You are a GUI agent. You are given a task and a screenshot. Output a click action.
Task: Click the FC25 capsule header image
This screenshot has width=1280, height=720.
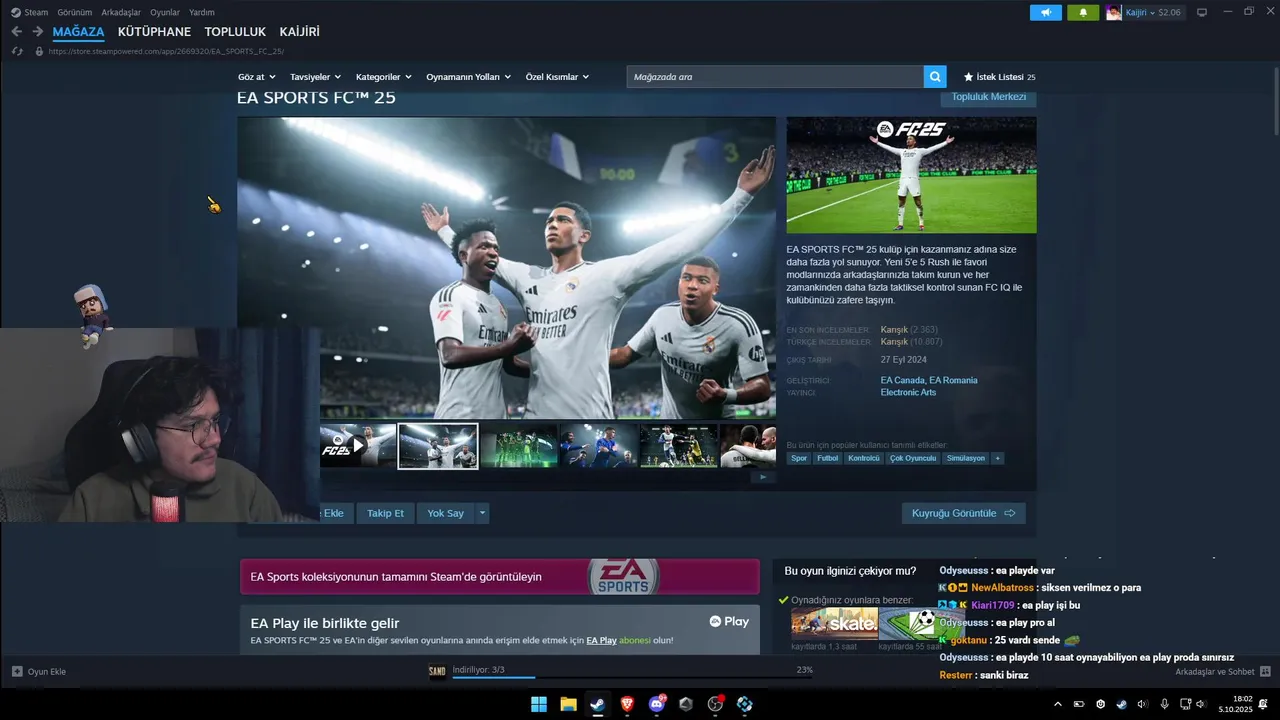pos(911,175)
